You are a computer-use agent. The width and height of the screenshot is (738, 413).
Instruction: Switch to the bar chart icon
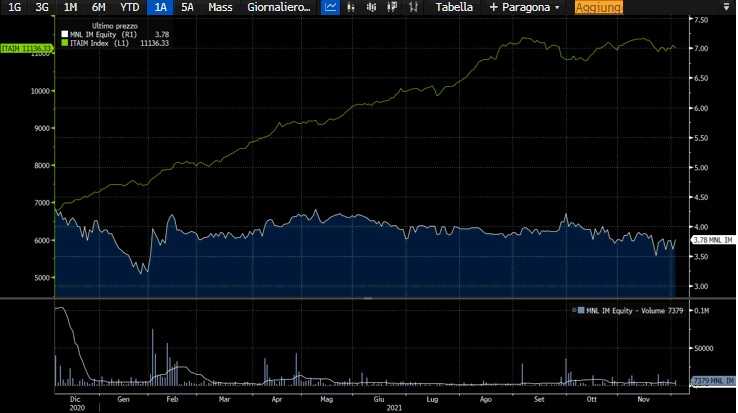(351, 7)
